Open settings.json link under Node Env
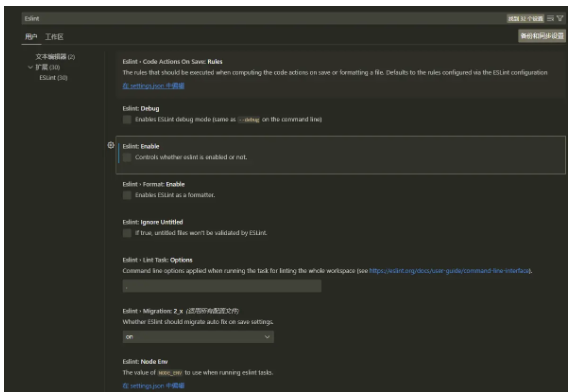Viewport: 577px width, 392px height. [x=153, y=386]
